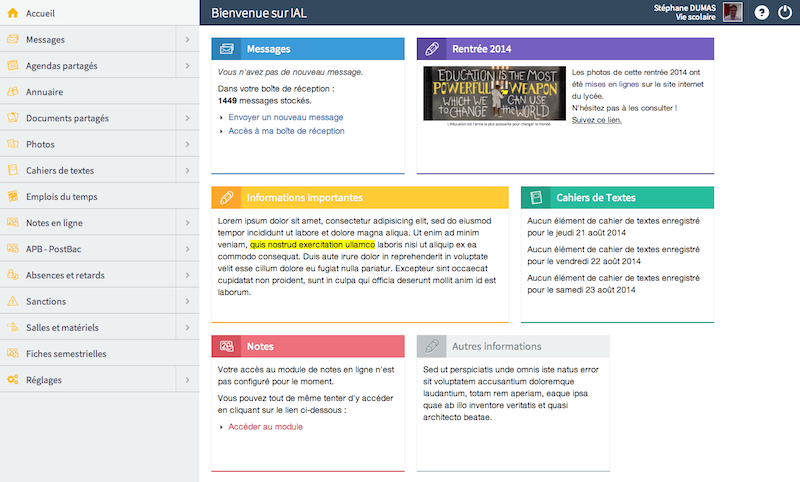The image size is (800, 482).
Task: Follow the Accéder au module link
Action: [265, 427]
